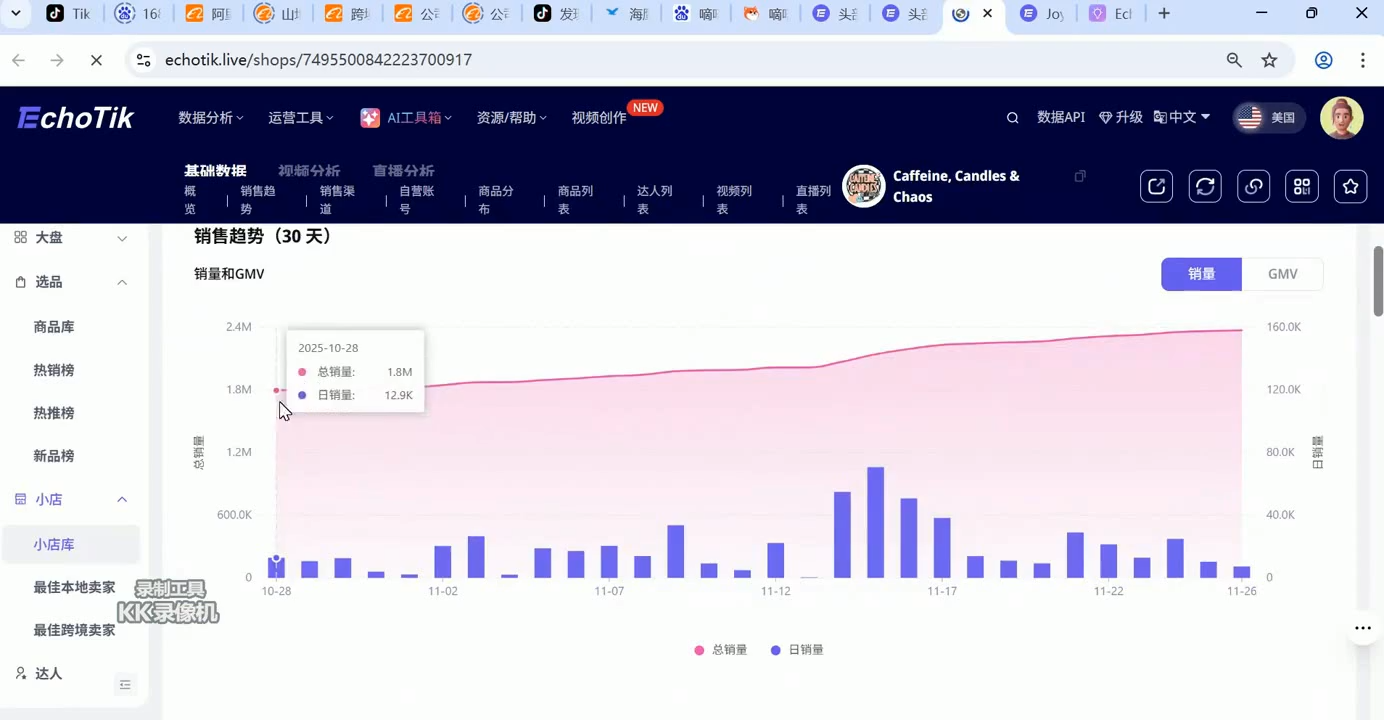Click the refresh data icon
1384x720 pixels.
tap(1205, 186)
